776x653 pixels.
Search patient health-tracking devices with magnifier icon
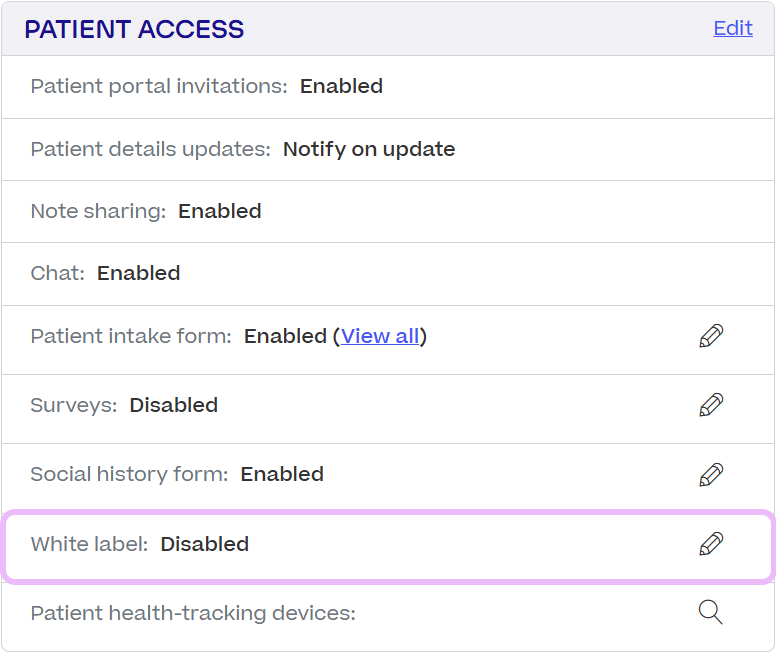click(x=711, y=612)
